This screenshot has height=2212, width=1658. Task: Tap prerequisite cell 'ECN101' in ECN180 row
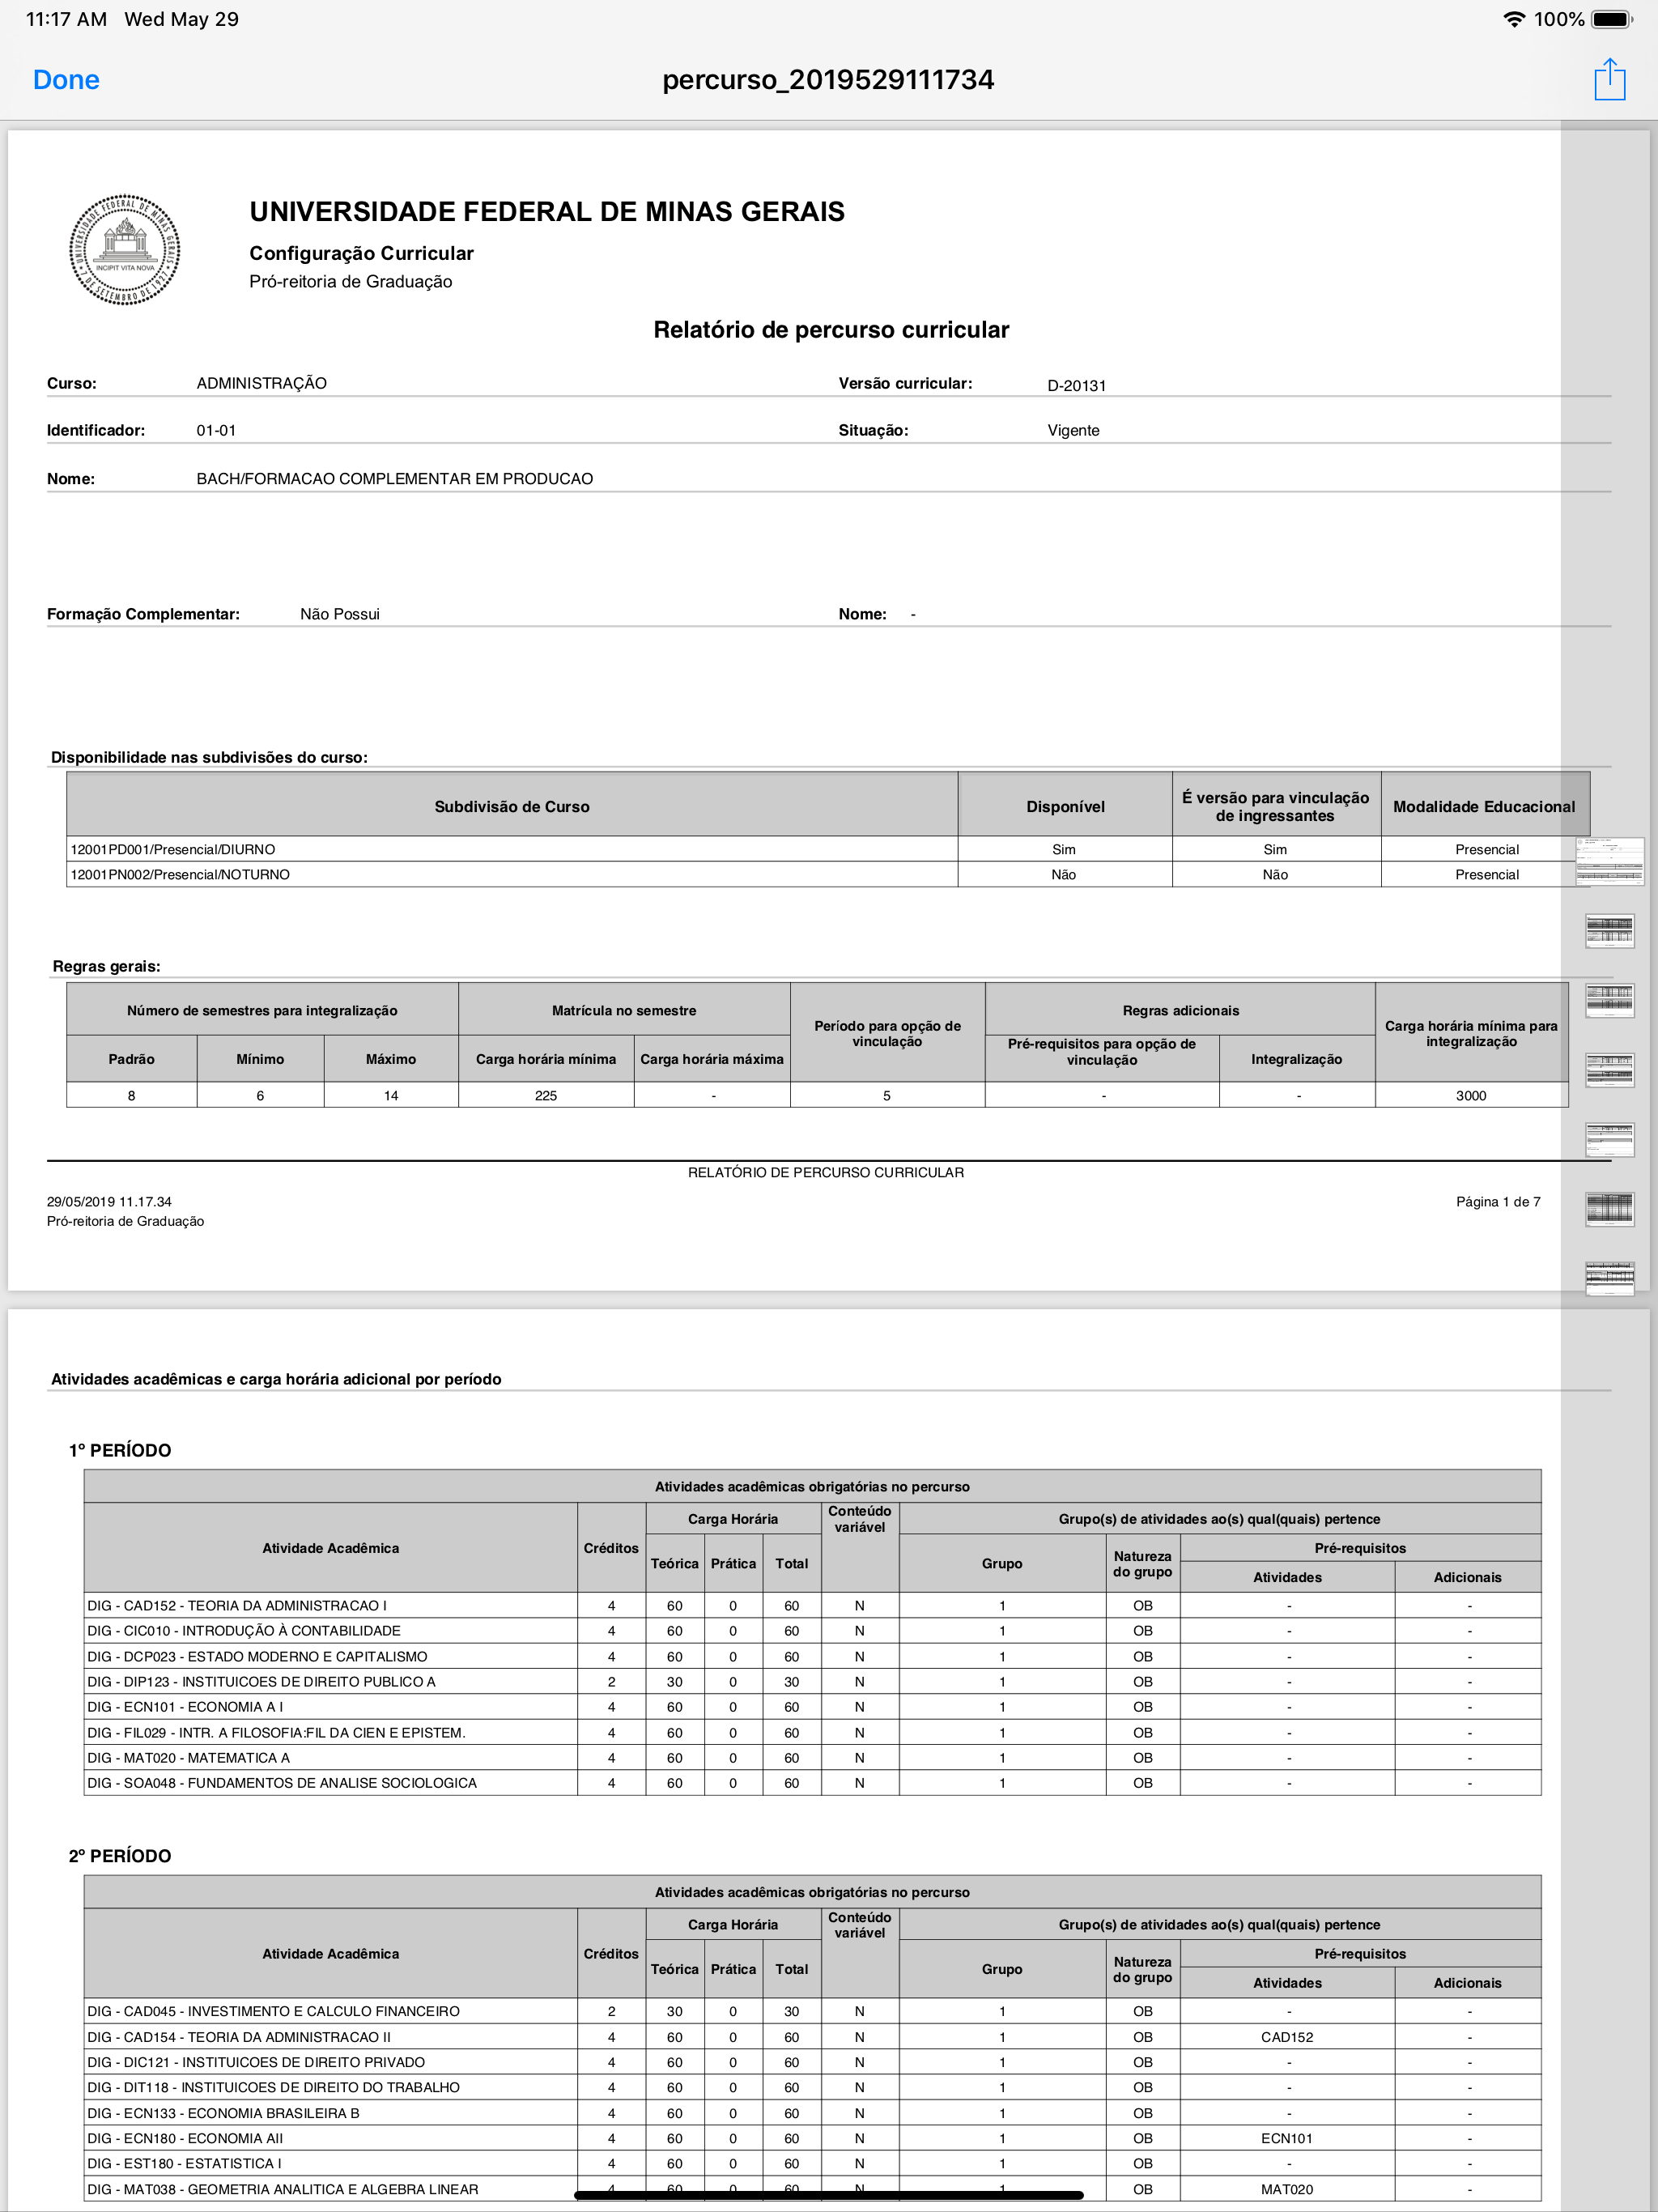[x=1287, y=2138]
